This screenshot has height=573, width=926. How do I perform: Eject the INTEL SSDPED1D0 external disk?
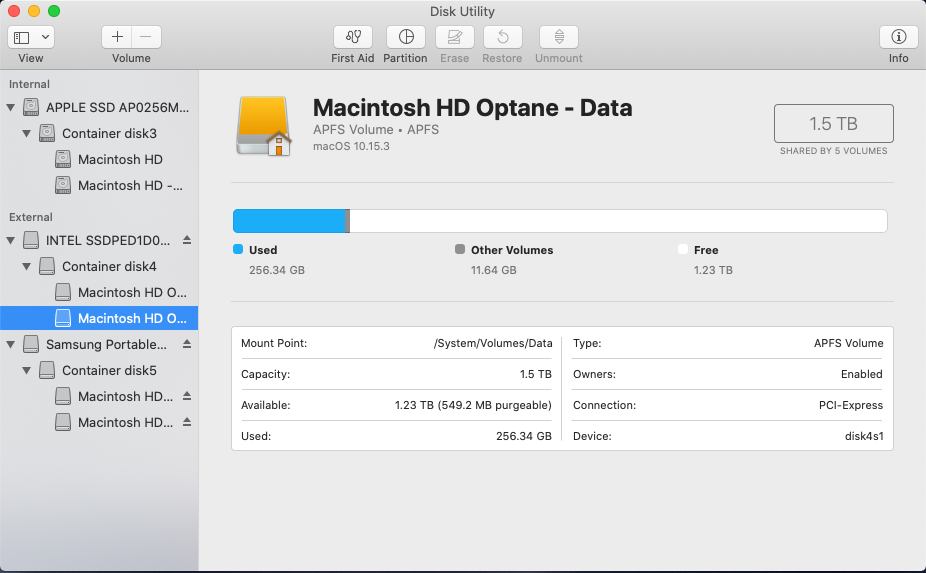[187, 240]
